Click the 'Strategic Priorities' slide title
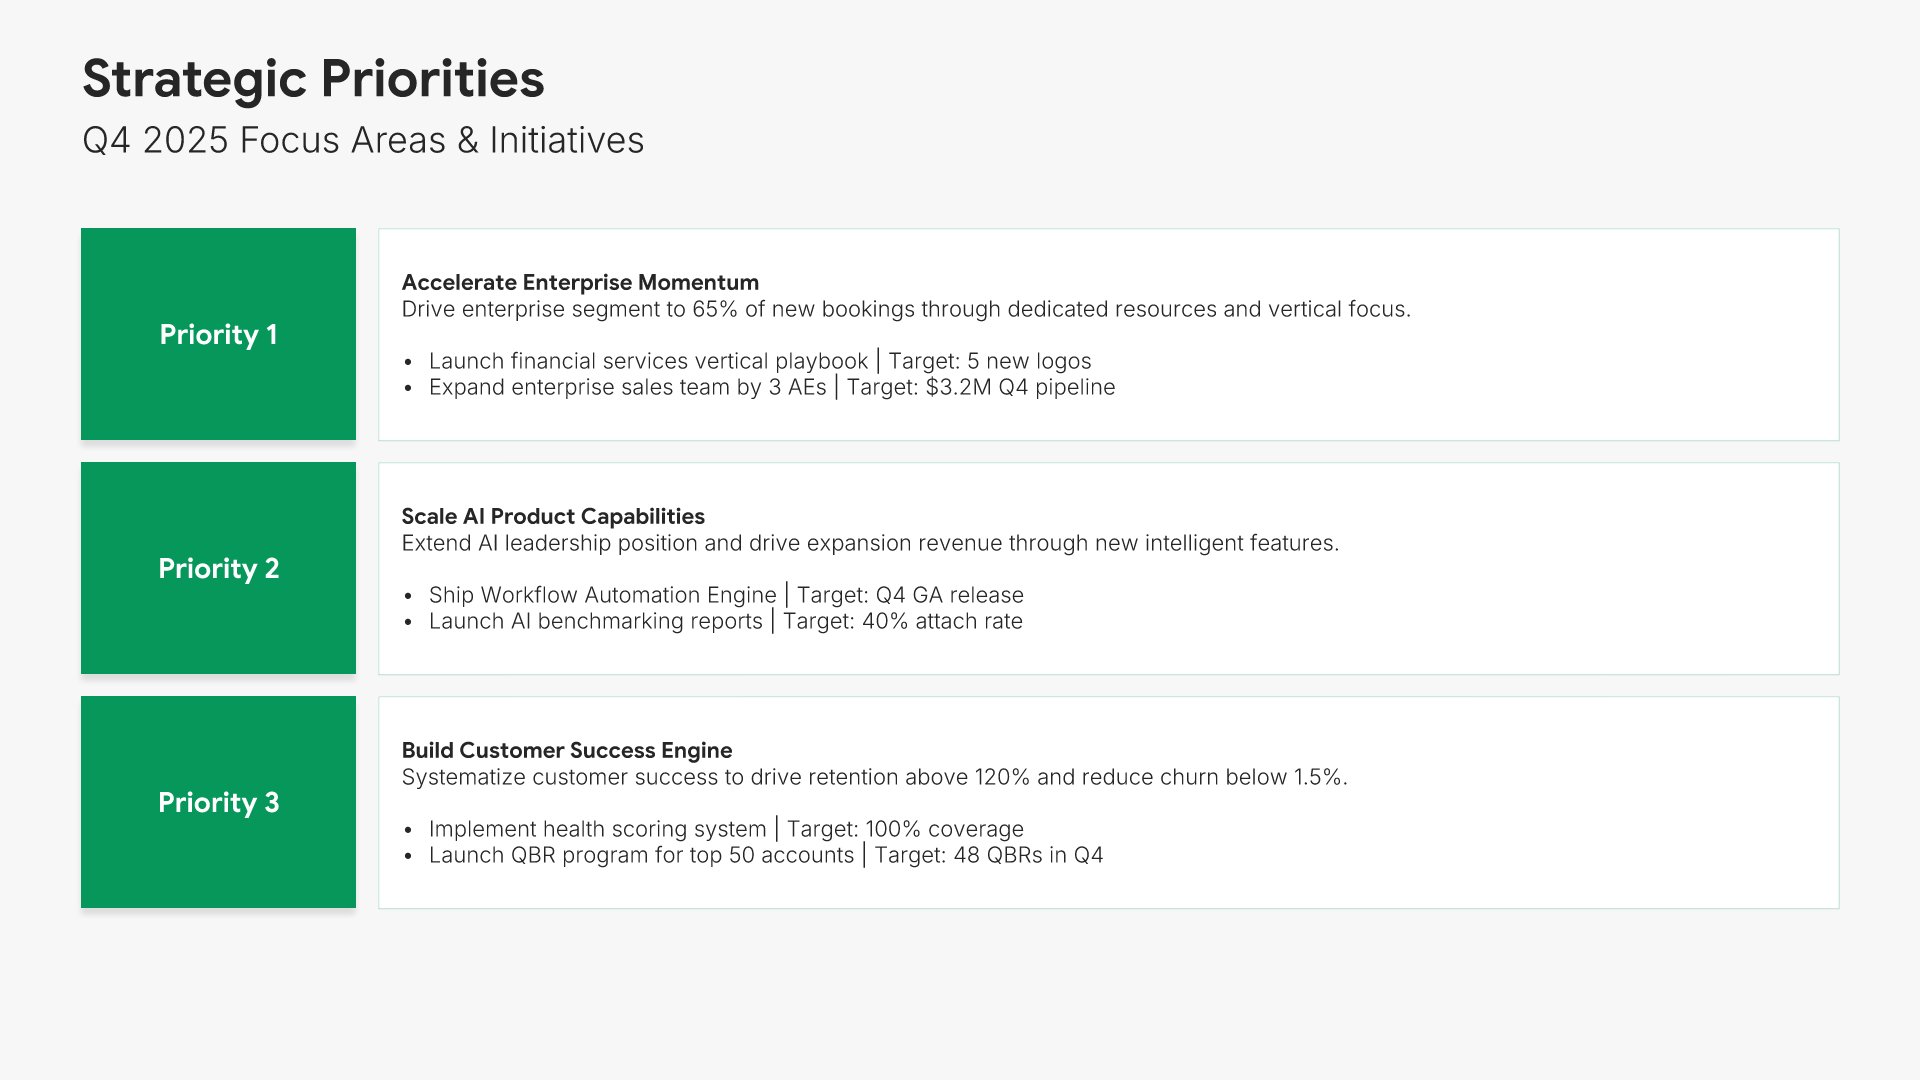This screenshot has width=1920, height=1080. point(313,79)
